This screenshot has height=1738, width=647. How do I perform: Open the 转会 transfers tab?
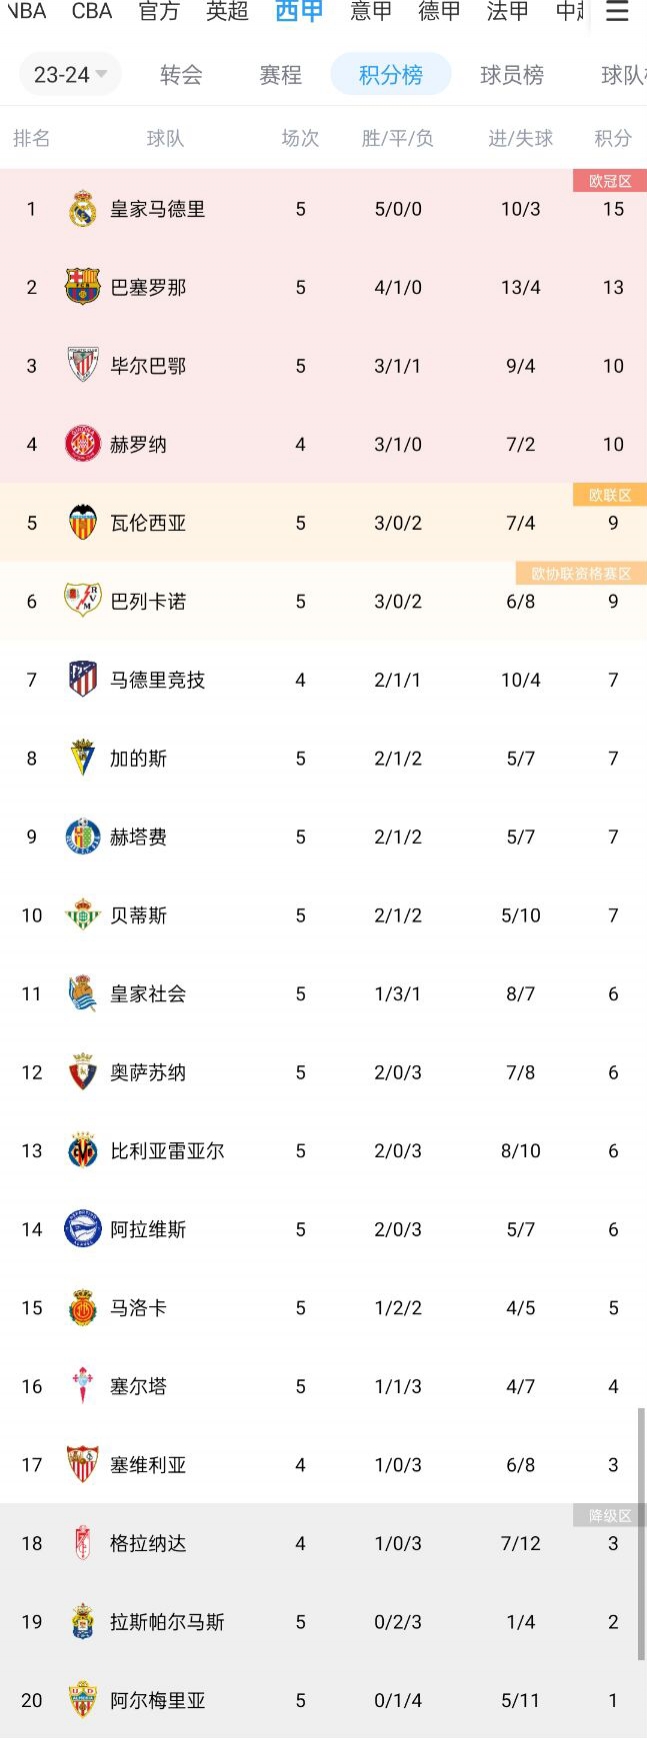point(181,75)
